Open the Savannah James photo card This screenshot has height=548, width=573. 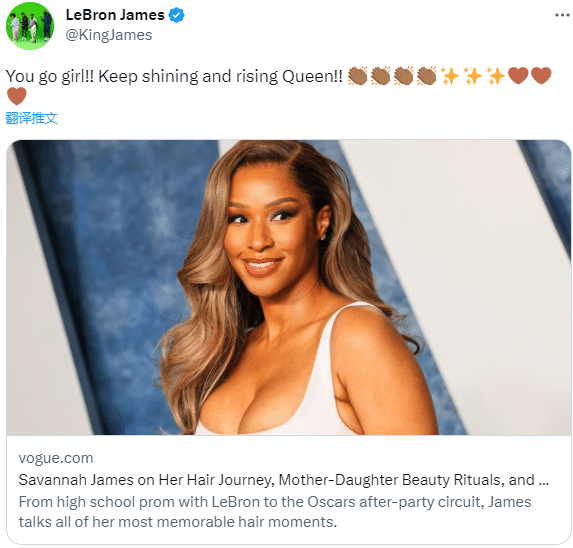tap(288, 288)
